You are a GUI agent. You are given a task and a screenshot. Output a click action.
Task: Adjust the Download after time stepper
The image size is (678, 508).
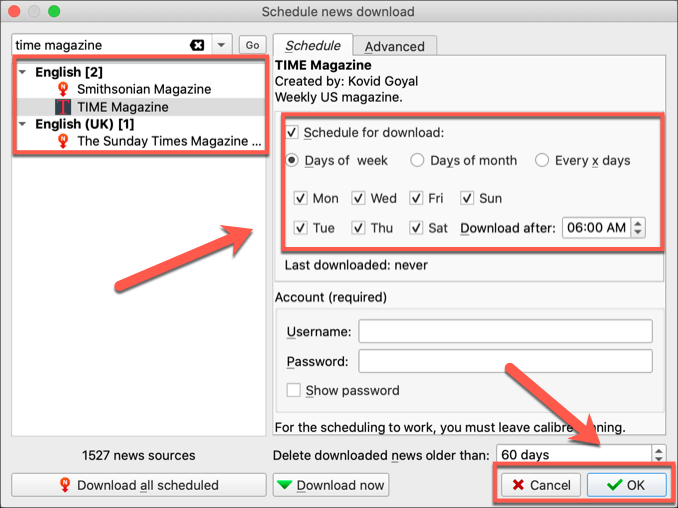pos(638,228)
